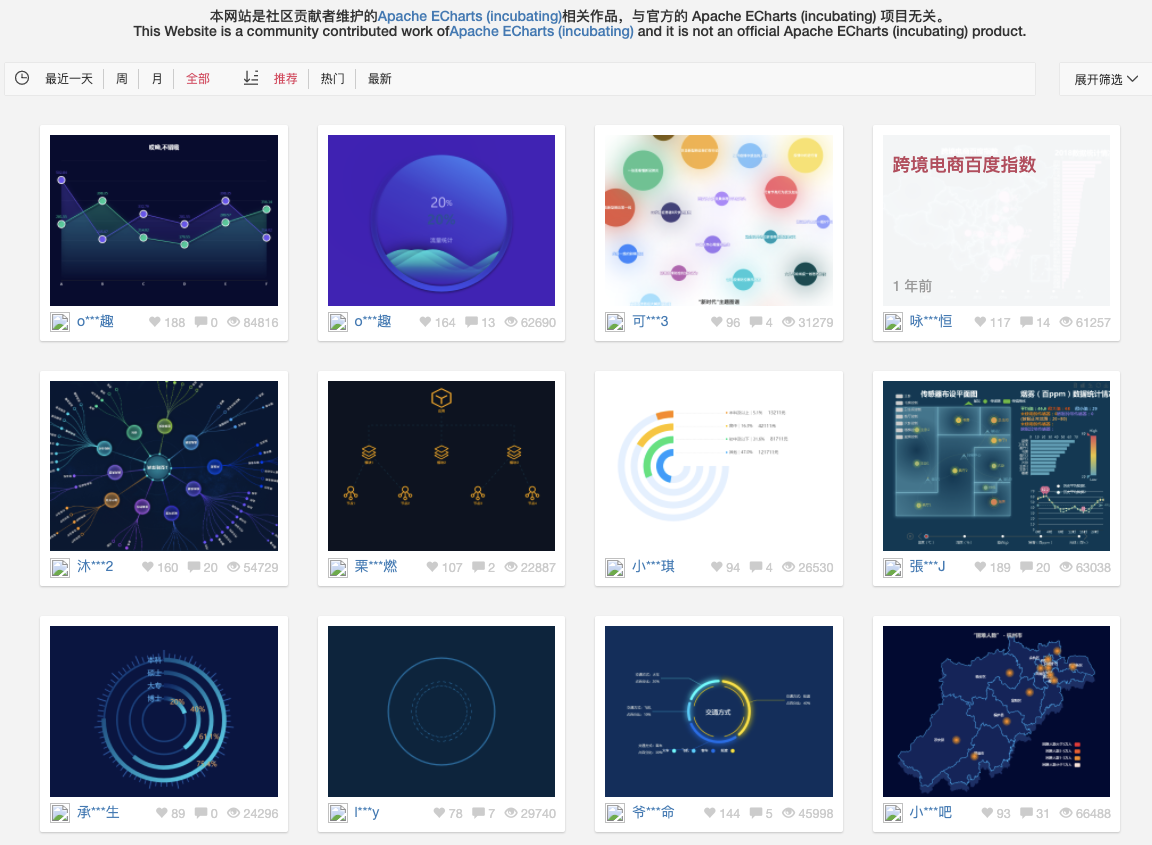Sort by 推荐 (recommended)
Screen dimensions: 1152x845
(286, 79)
